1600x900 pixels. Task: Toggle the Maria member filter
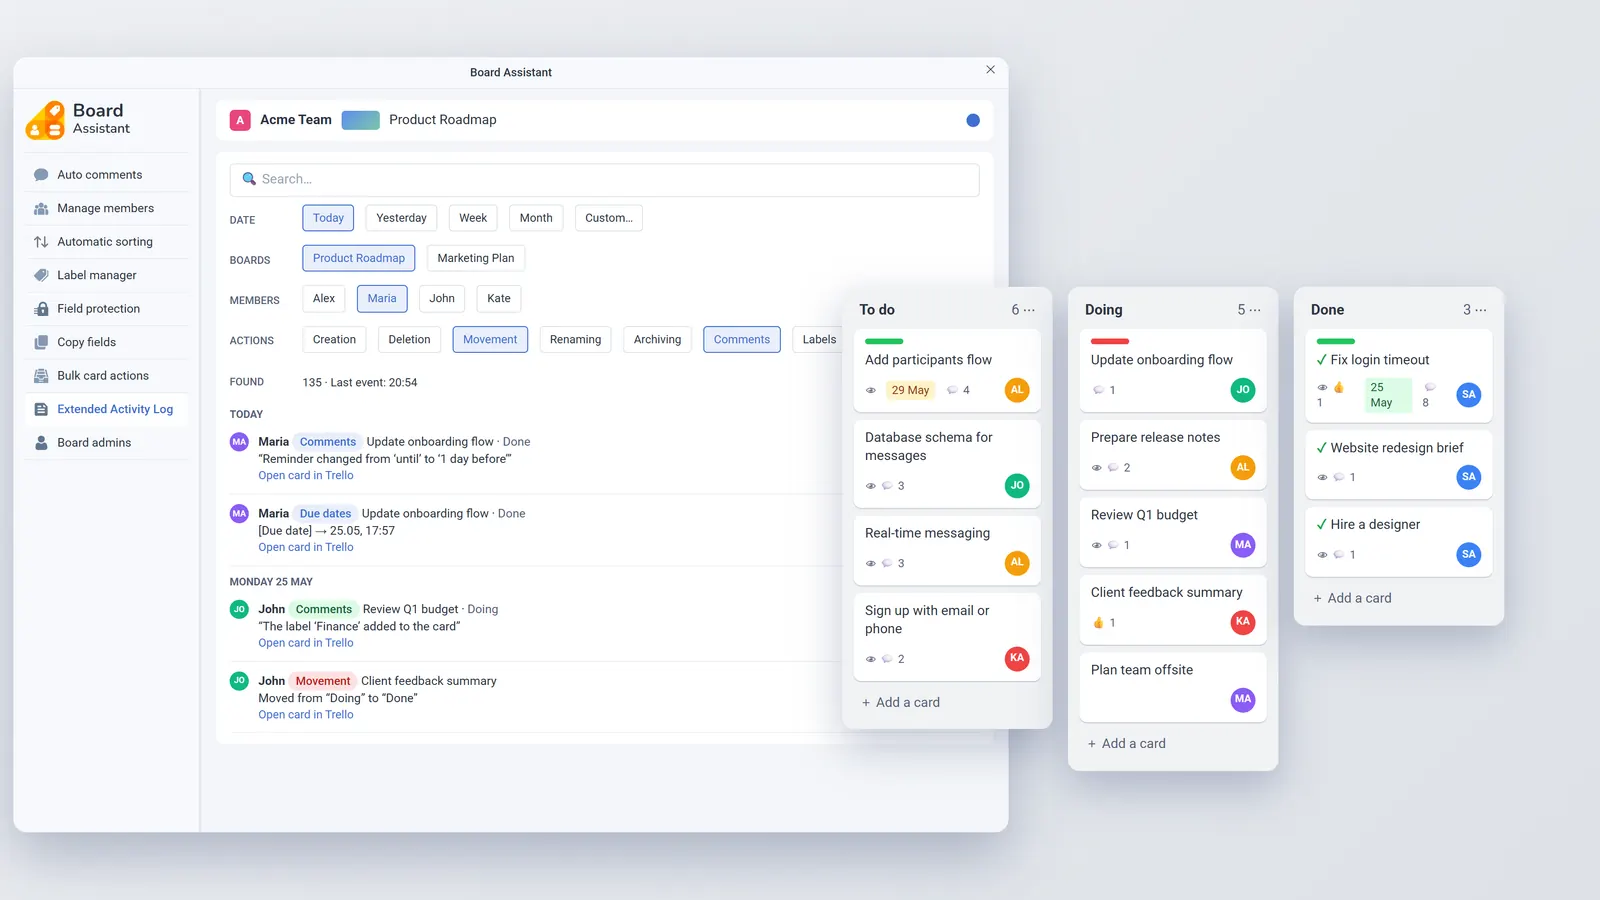coord(382,298)
